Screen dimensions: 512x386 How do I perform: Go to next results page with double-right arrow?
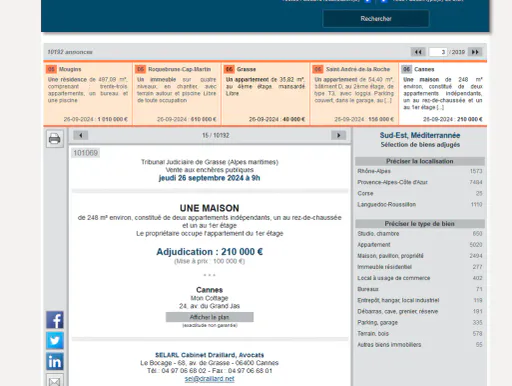tap(475, 52)
